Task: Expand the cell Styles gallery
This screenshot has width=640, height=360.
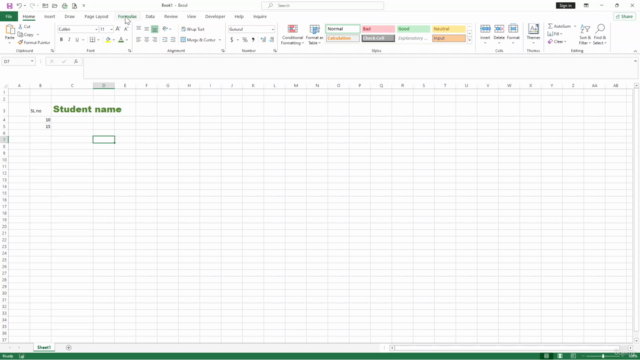Action: [x=469, y=40]
